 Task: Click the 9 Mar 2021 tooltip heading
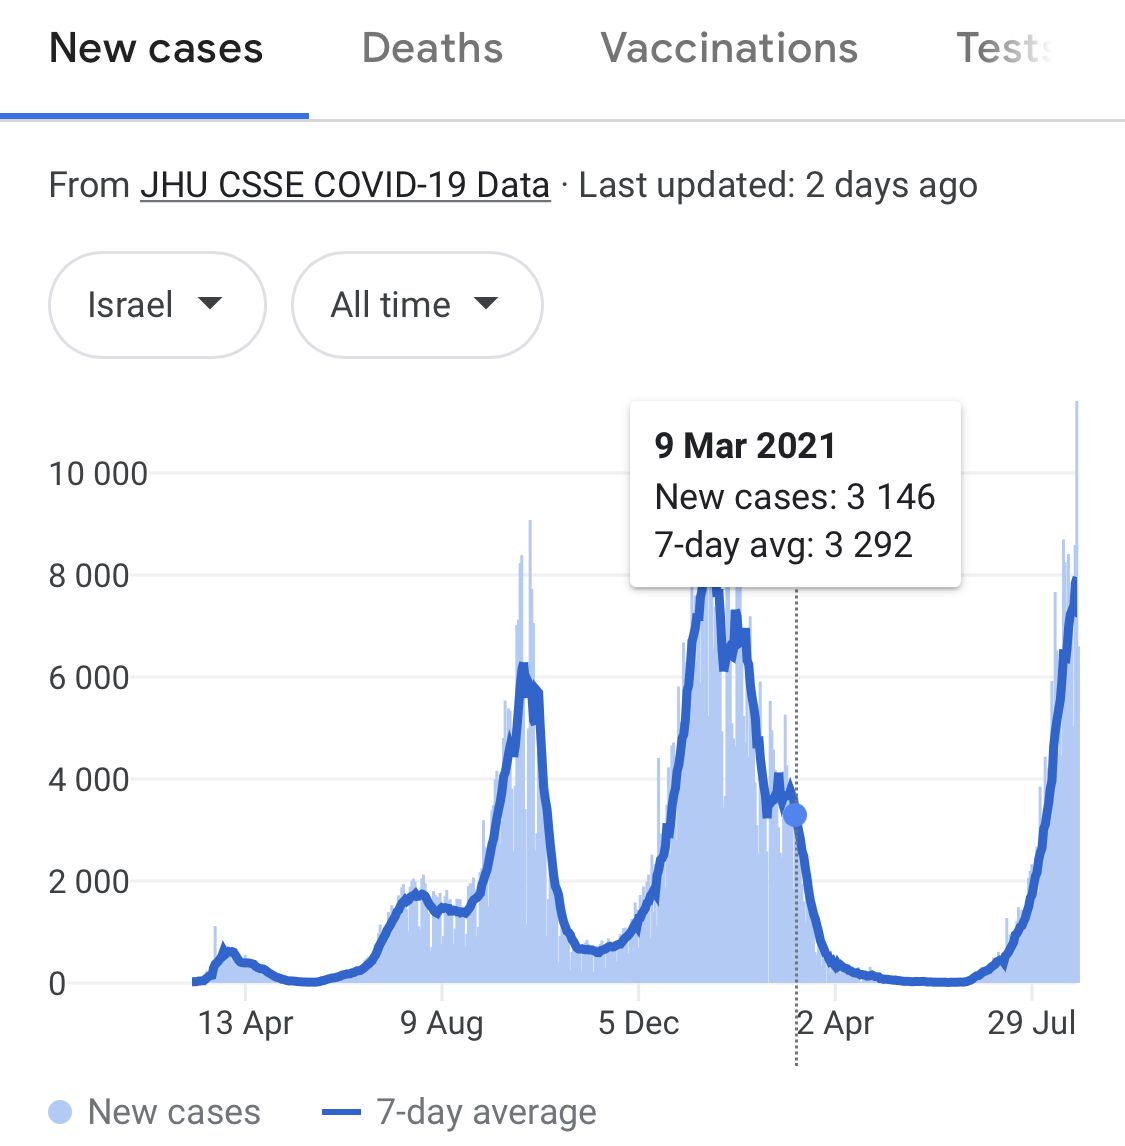(x=745, y=446)
